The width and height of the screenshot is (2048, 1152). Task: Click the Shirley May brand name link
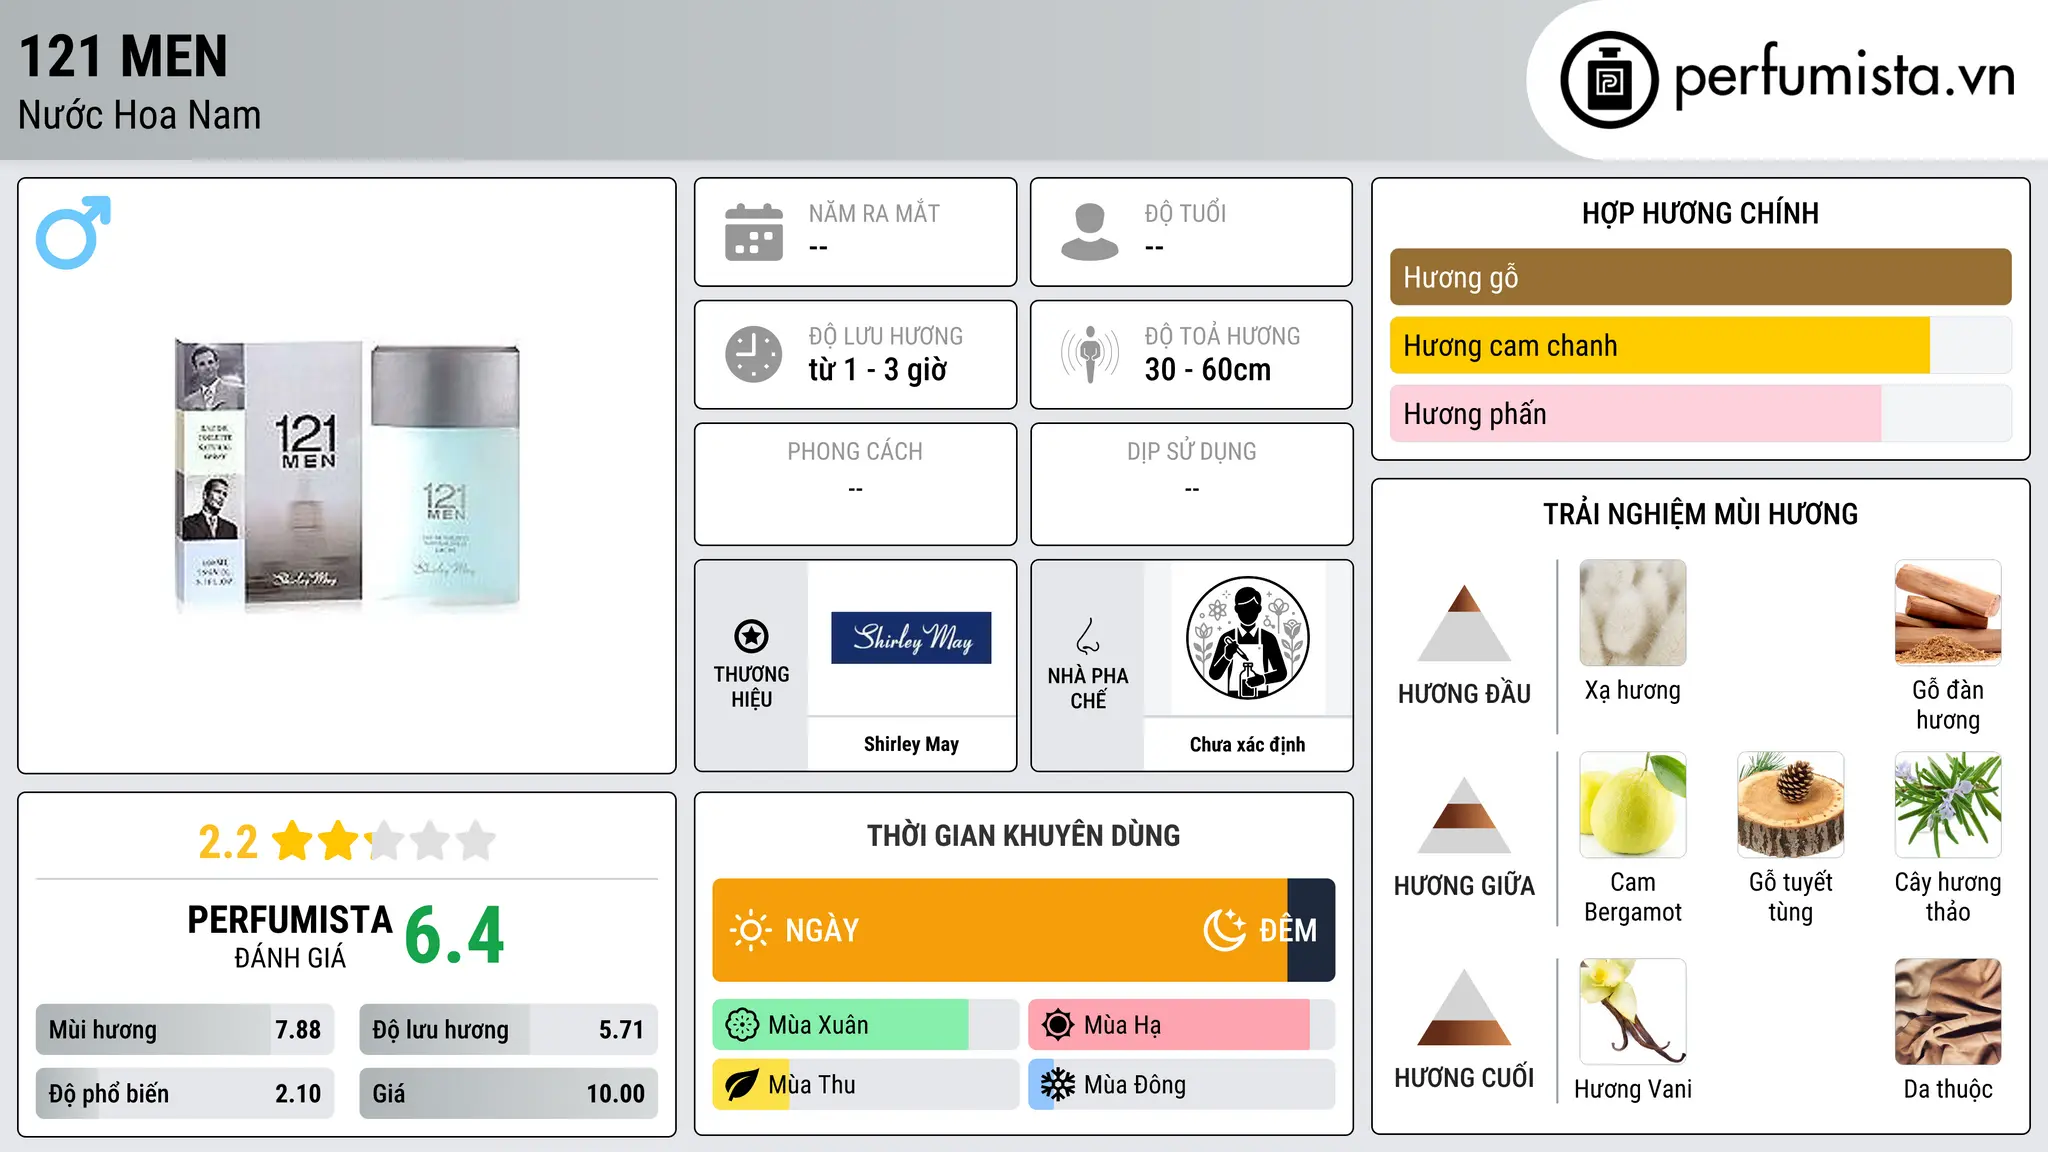[x=911, y=744]
